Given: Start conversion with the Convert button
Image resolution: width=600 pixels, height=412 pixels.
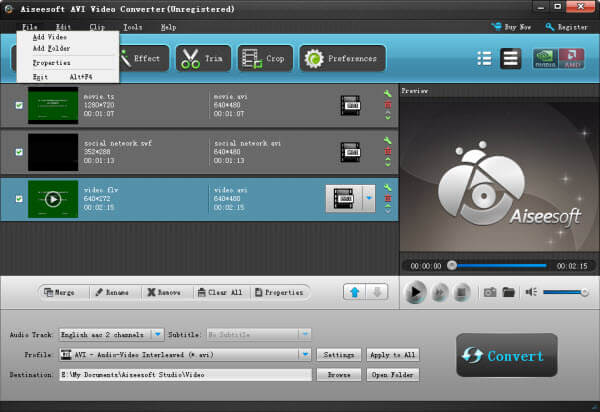Looking at the screenshot, I should (x=507, y=355).
